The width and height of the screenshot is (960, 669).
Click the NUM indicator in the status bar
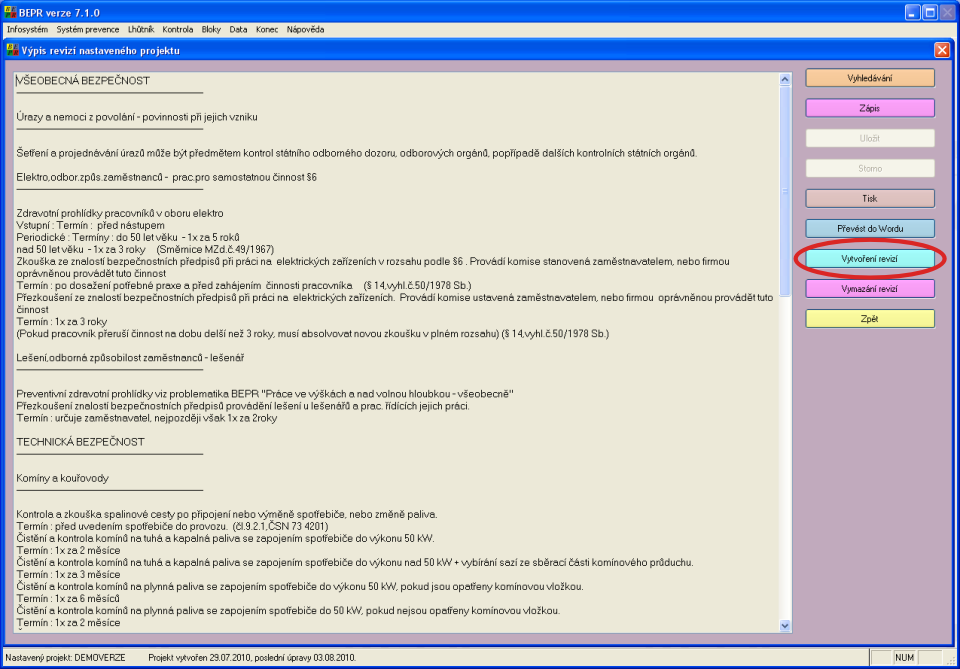pyautogui.click(x=904, y=657)
